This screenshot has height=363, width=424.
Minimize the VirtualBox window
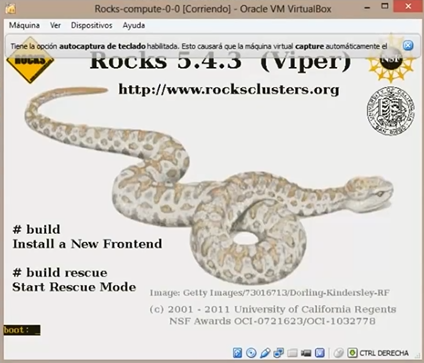pos(367,7)
